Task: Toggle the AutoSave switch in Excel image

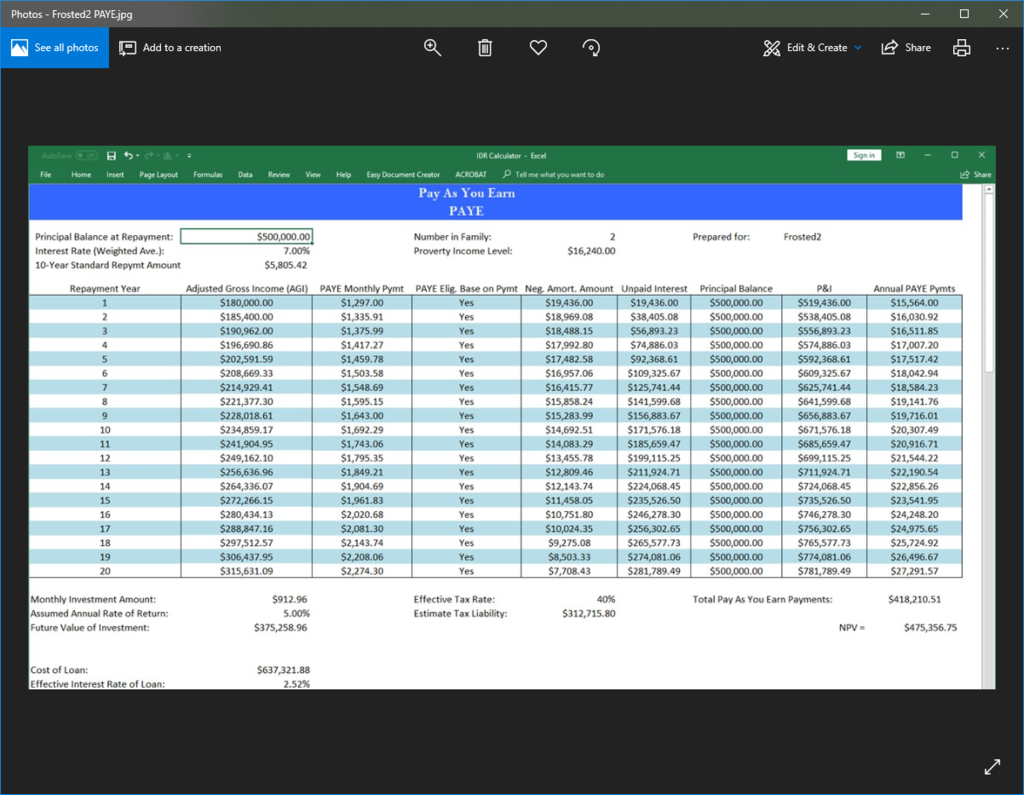Action: pyautogui.click(x=86, y=155)
